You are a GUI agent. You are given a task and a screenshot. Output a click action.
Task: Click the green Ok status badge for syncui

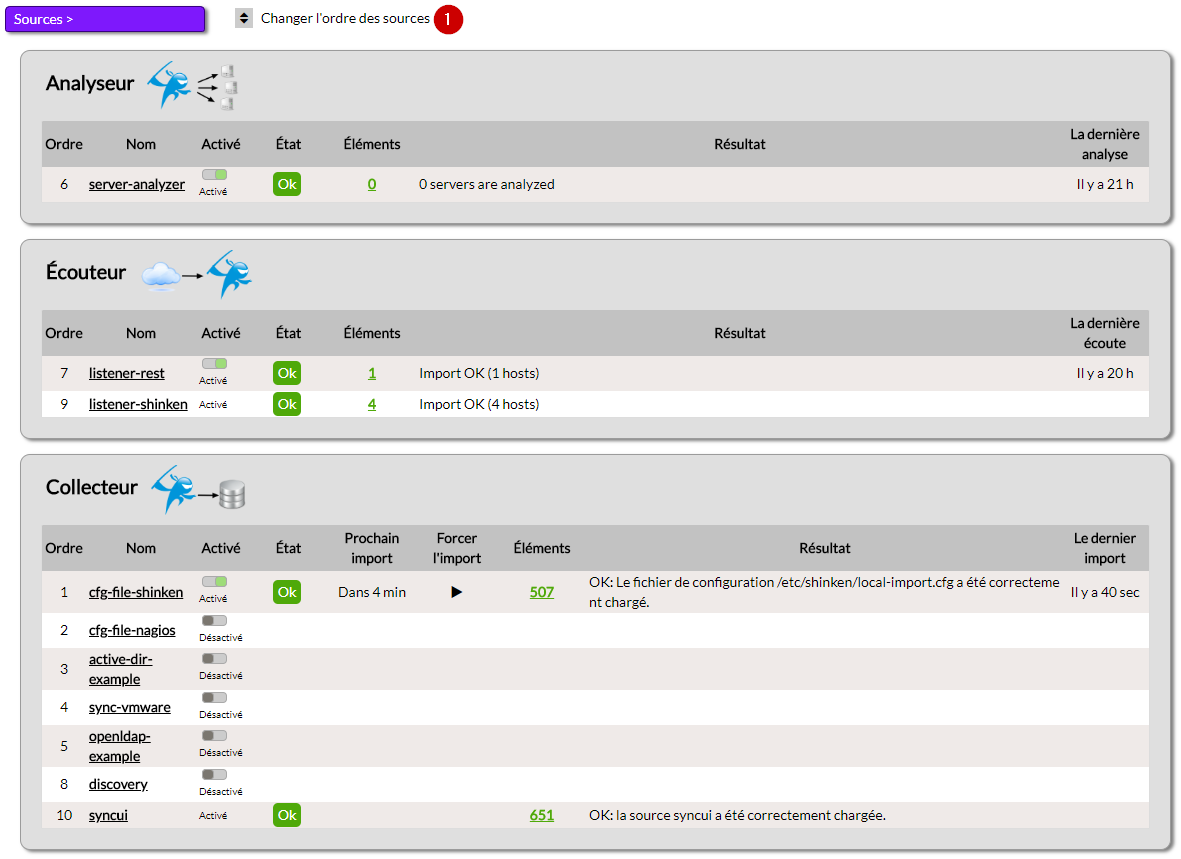287,815
